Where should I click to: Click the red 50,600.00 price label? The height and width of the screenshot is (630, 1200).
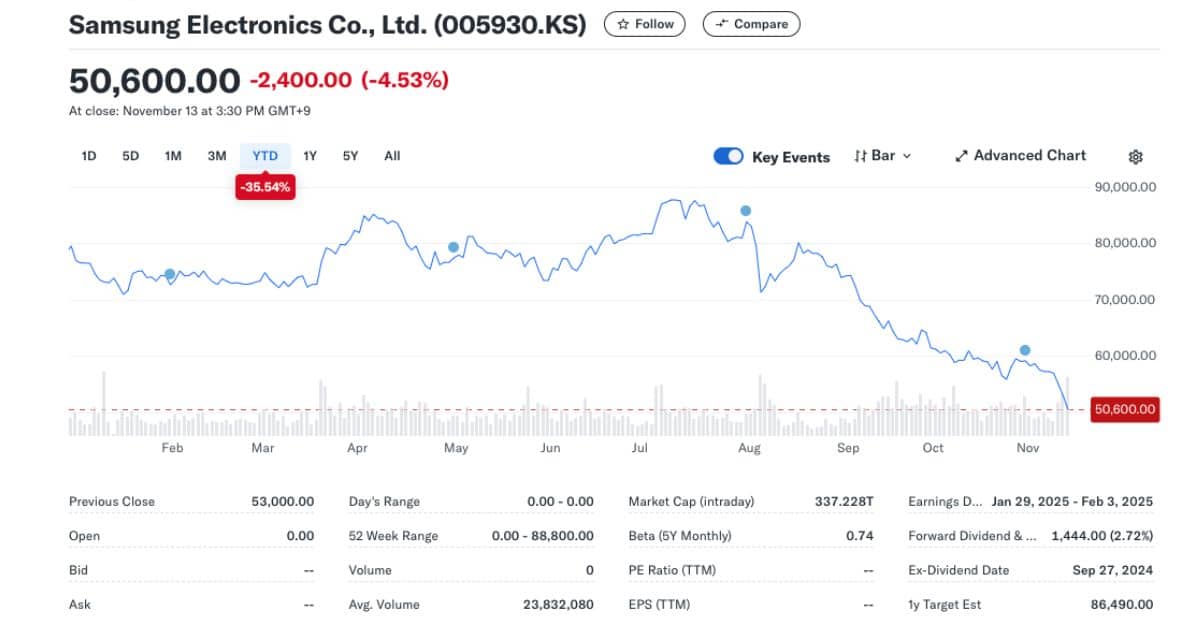point(1125,409)
